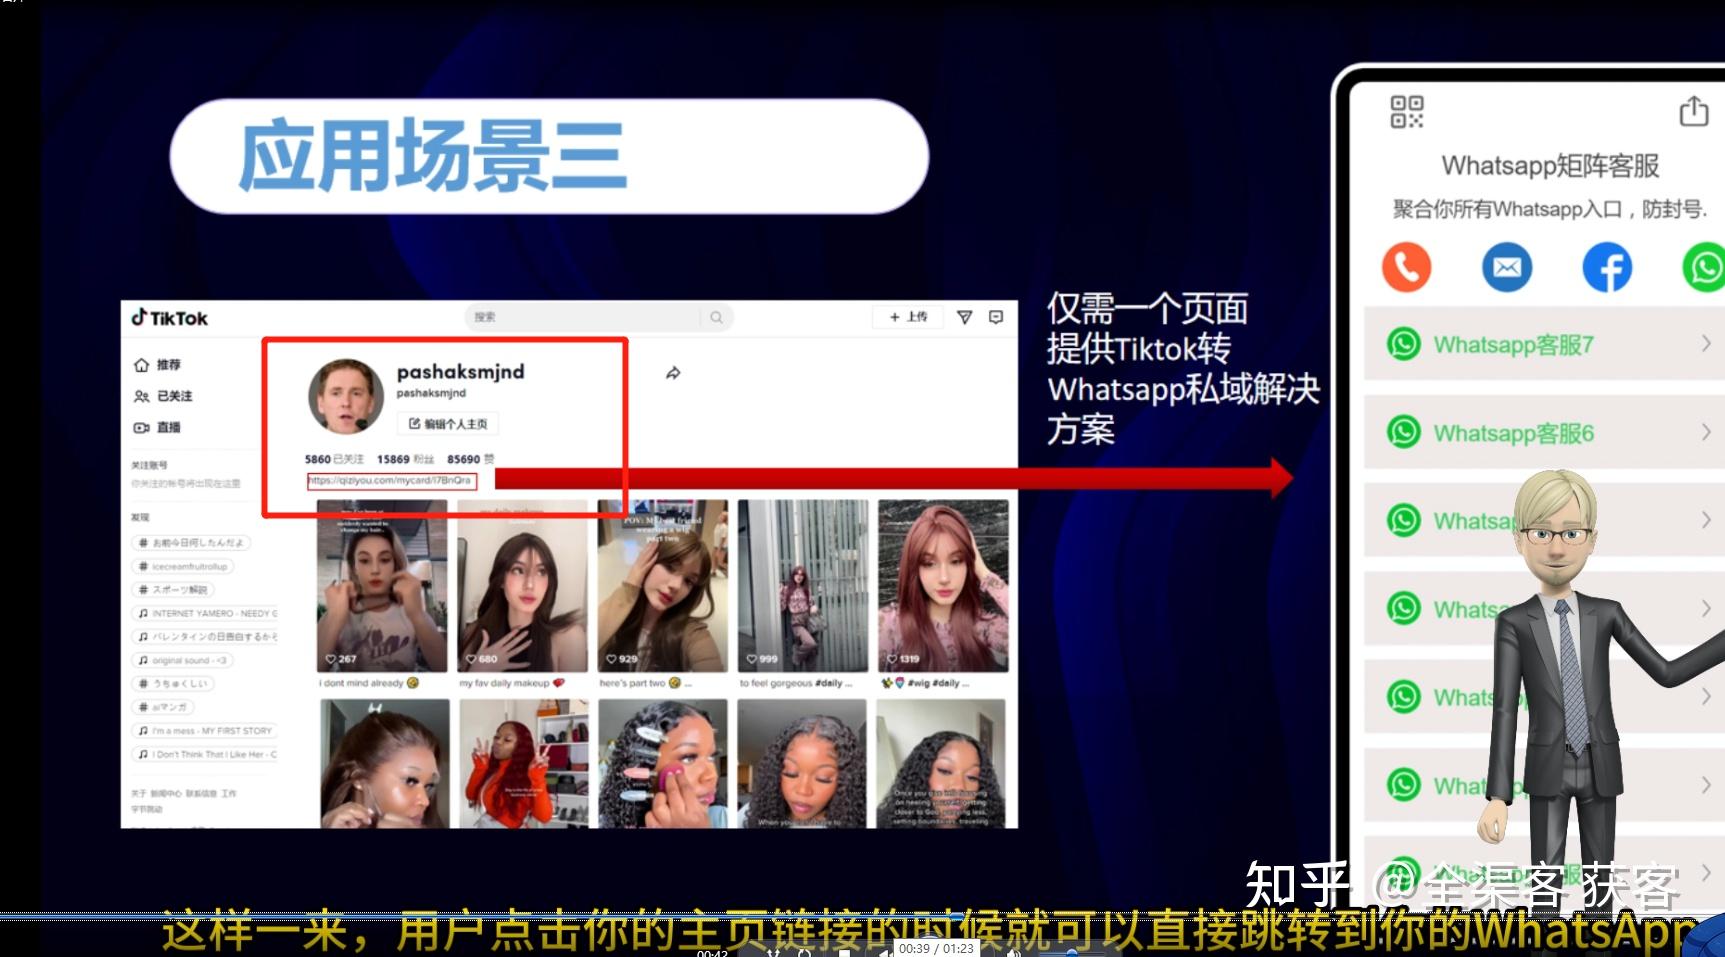Click the share arrow beside the profile
Screen dimensions: 1725x957
click(x=673, y=373)
